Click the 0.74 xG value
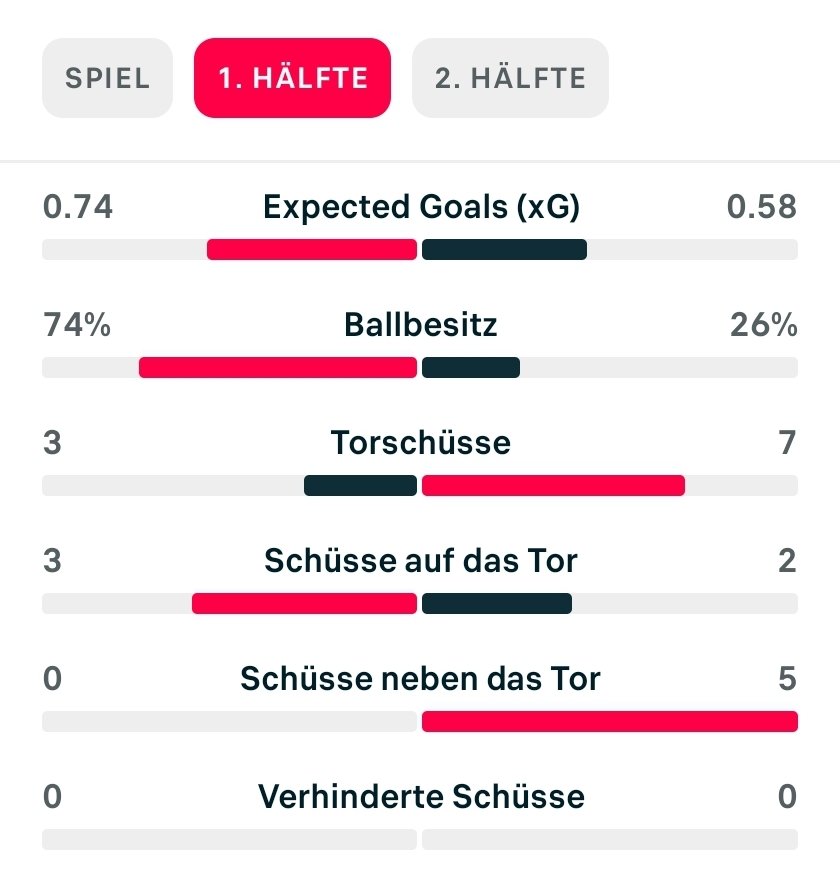 78,207
